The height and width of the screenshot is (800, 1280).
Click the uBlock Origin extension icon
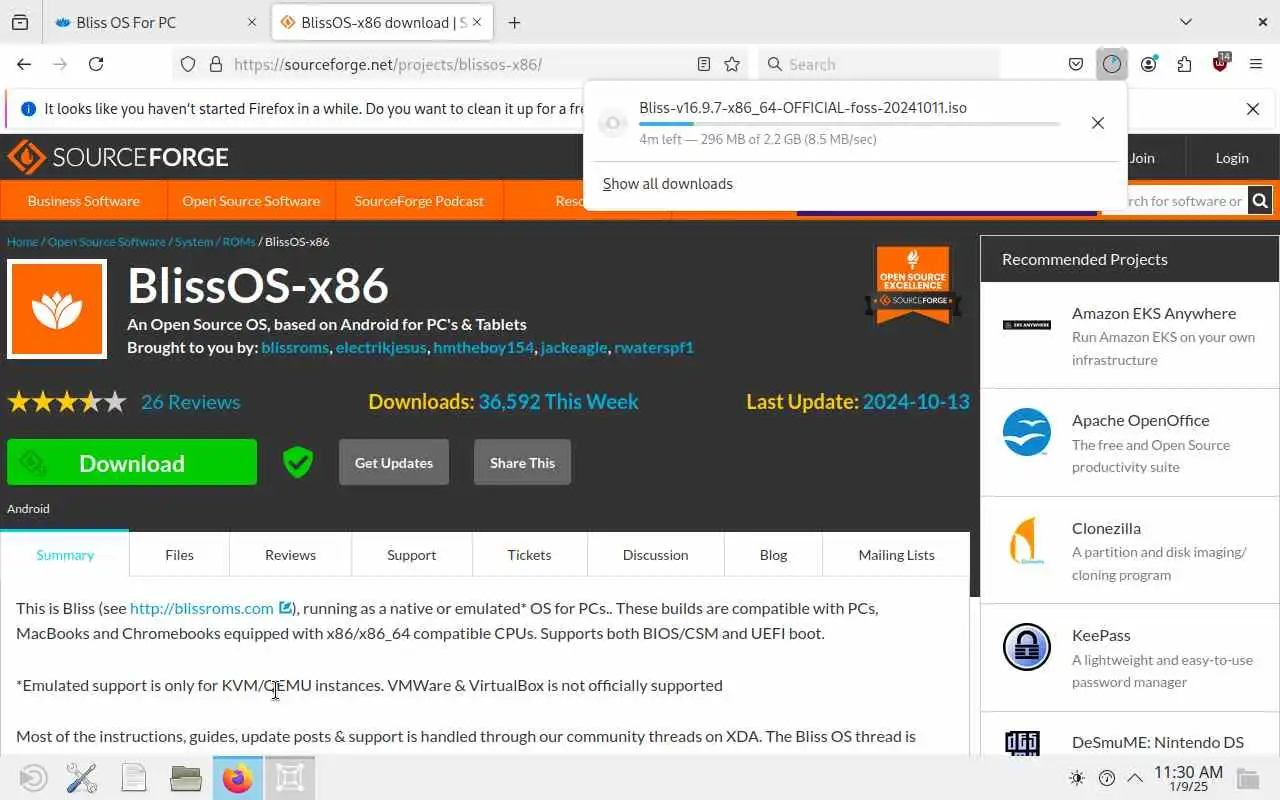tap(1220, 63)
